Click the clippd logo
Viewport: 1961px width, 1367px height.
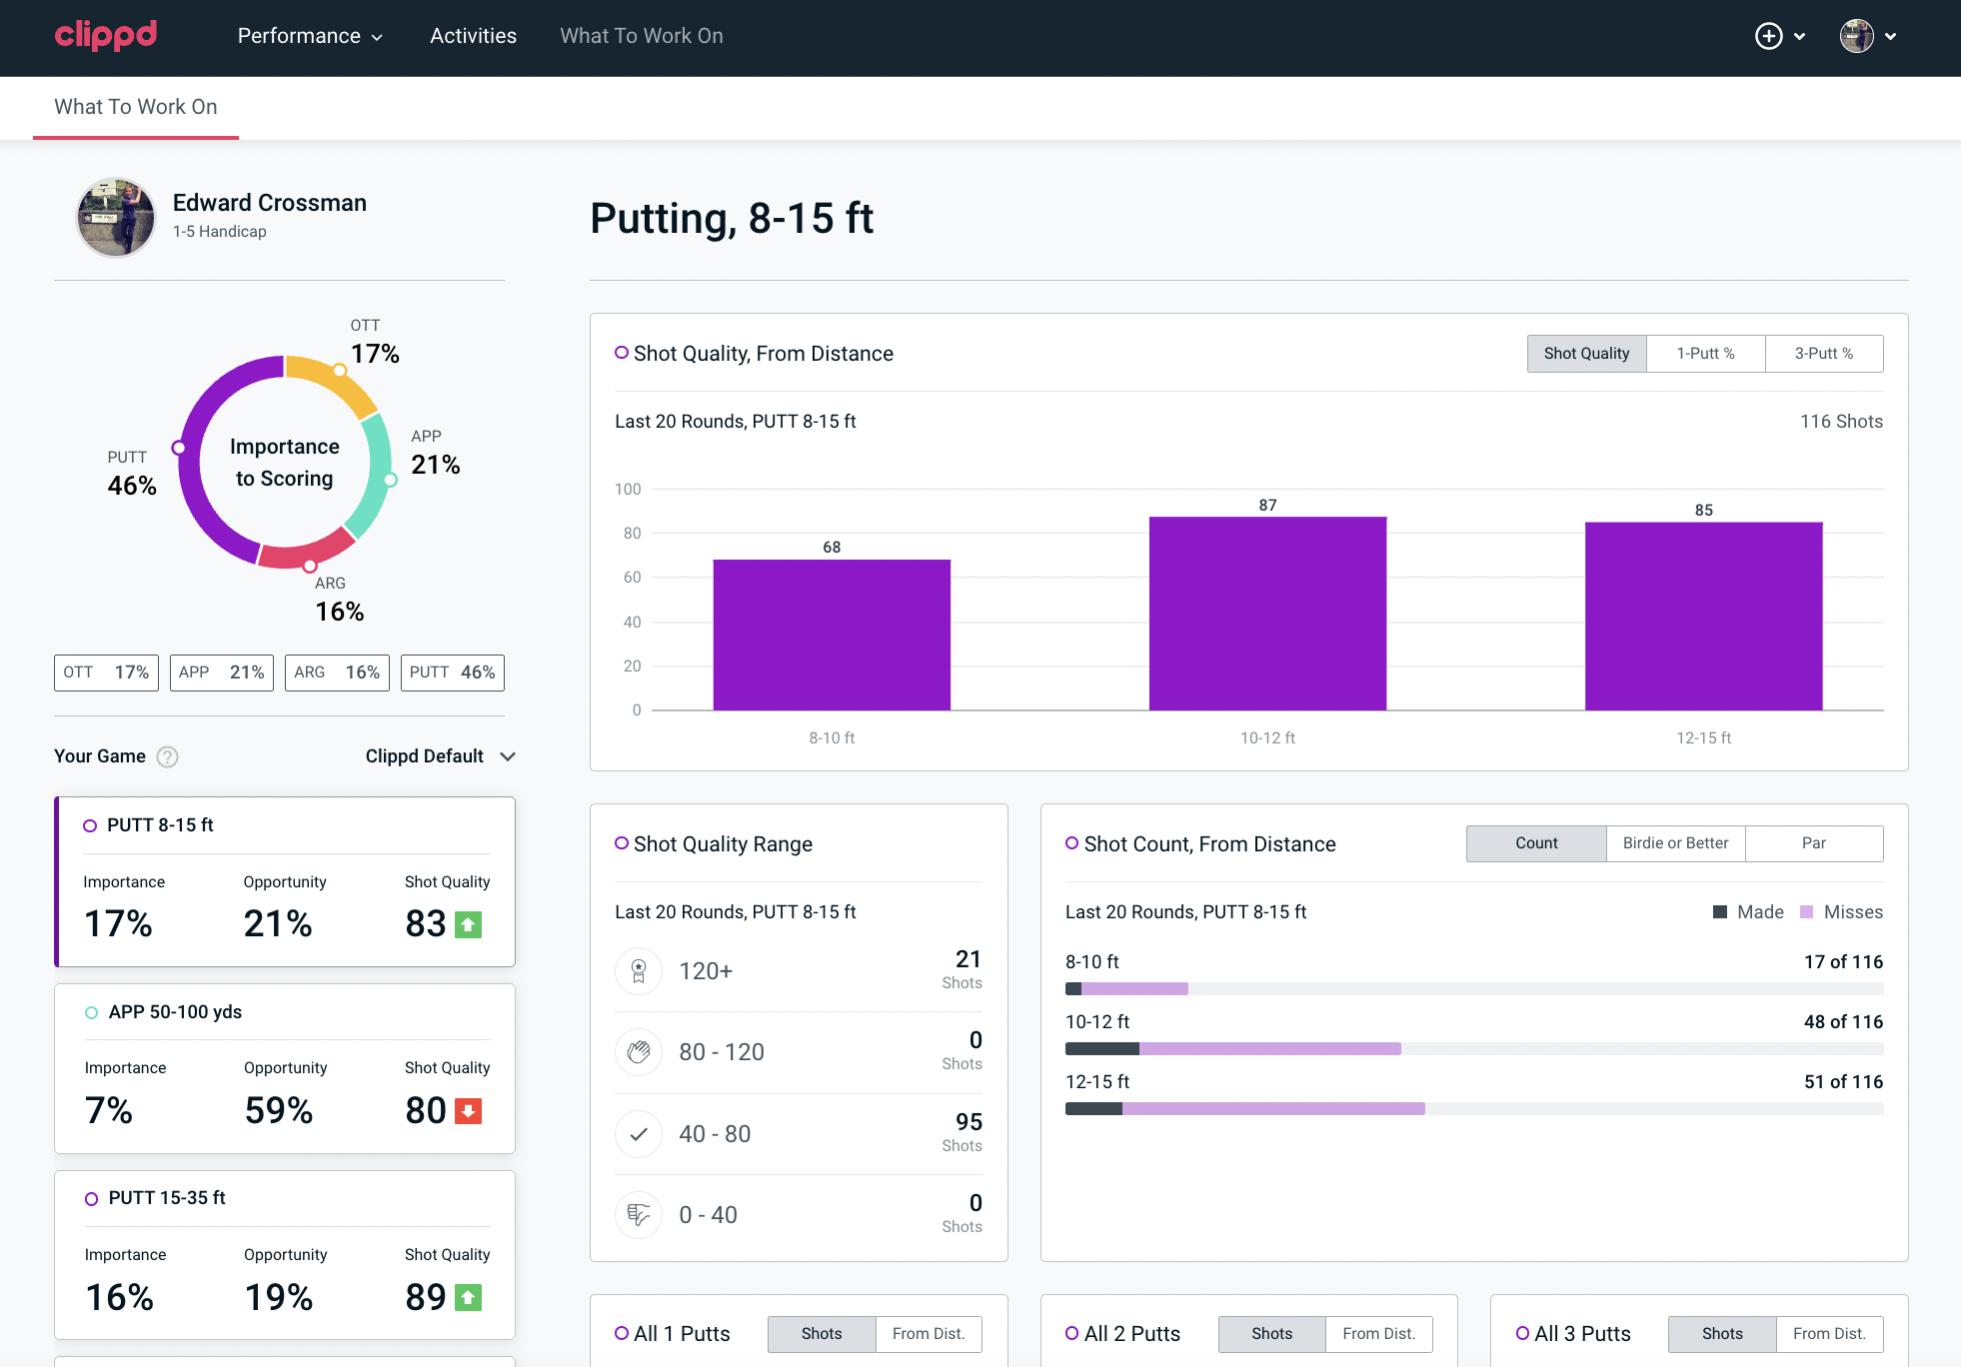[106, 35]
